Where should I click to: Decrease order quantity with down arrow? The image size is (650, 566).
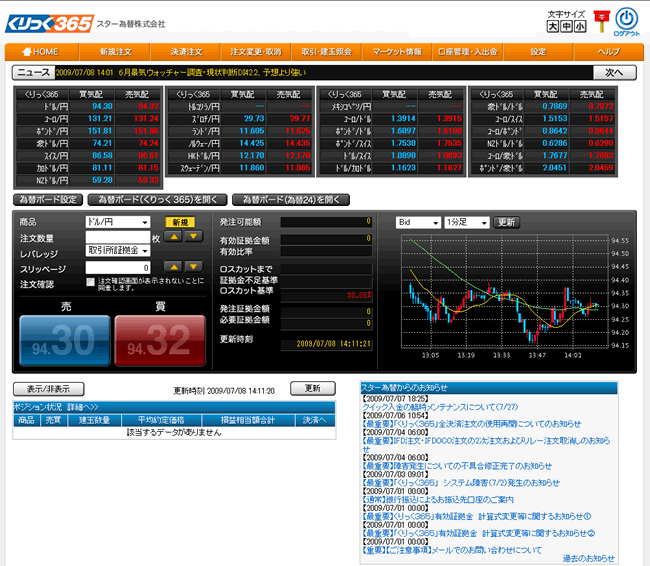coord(194,237)
